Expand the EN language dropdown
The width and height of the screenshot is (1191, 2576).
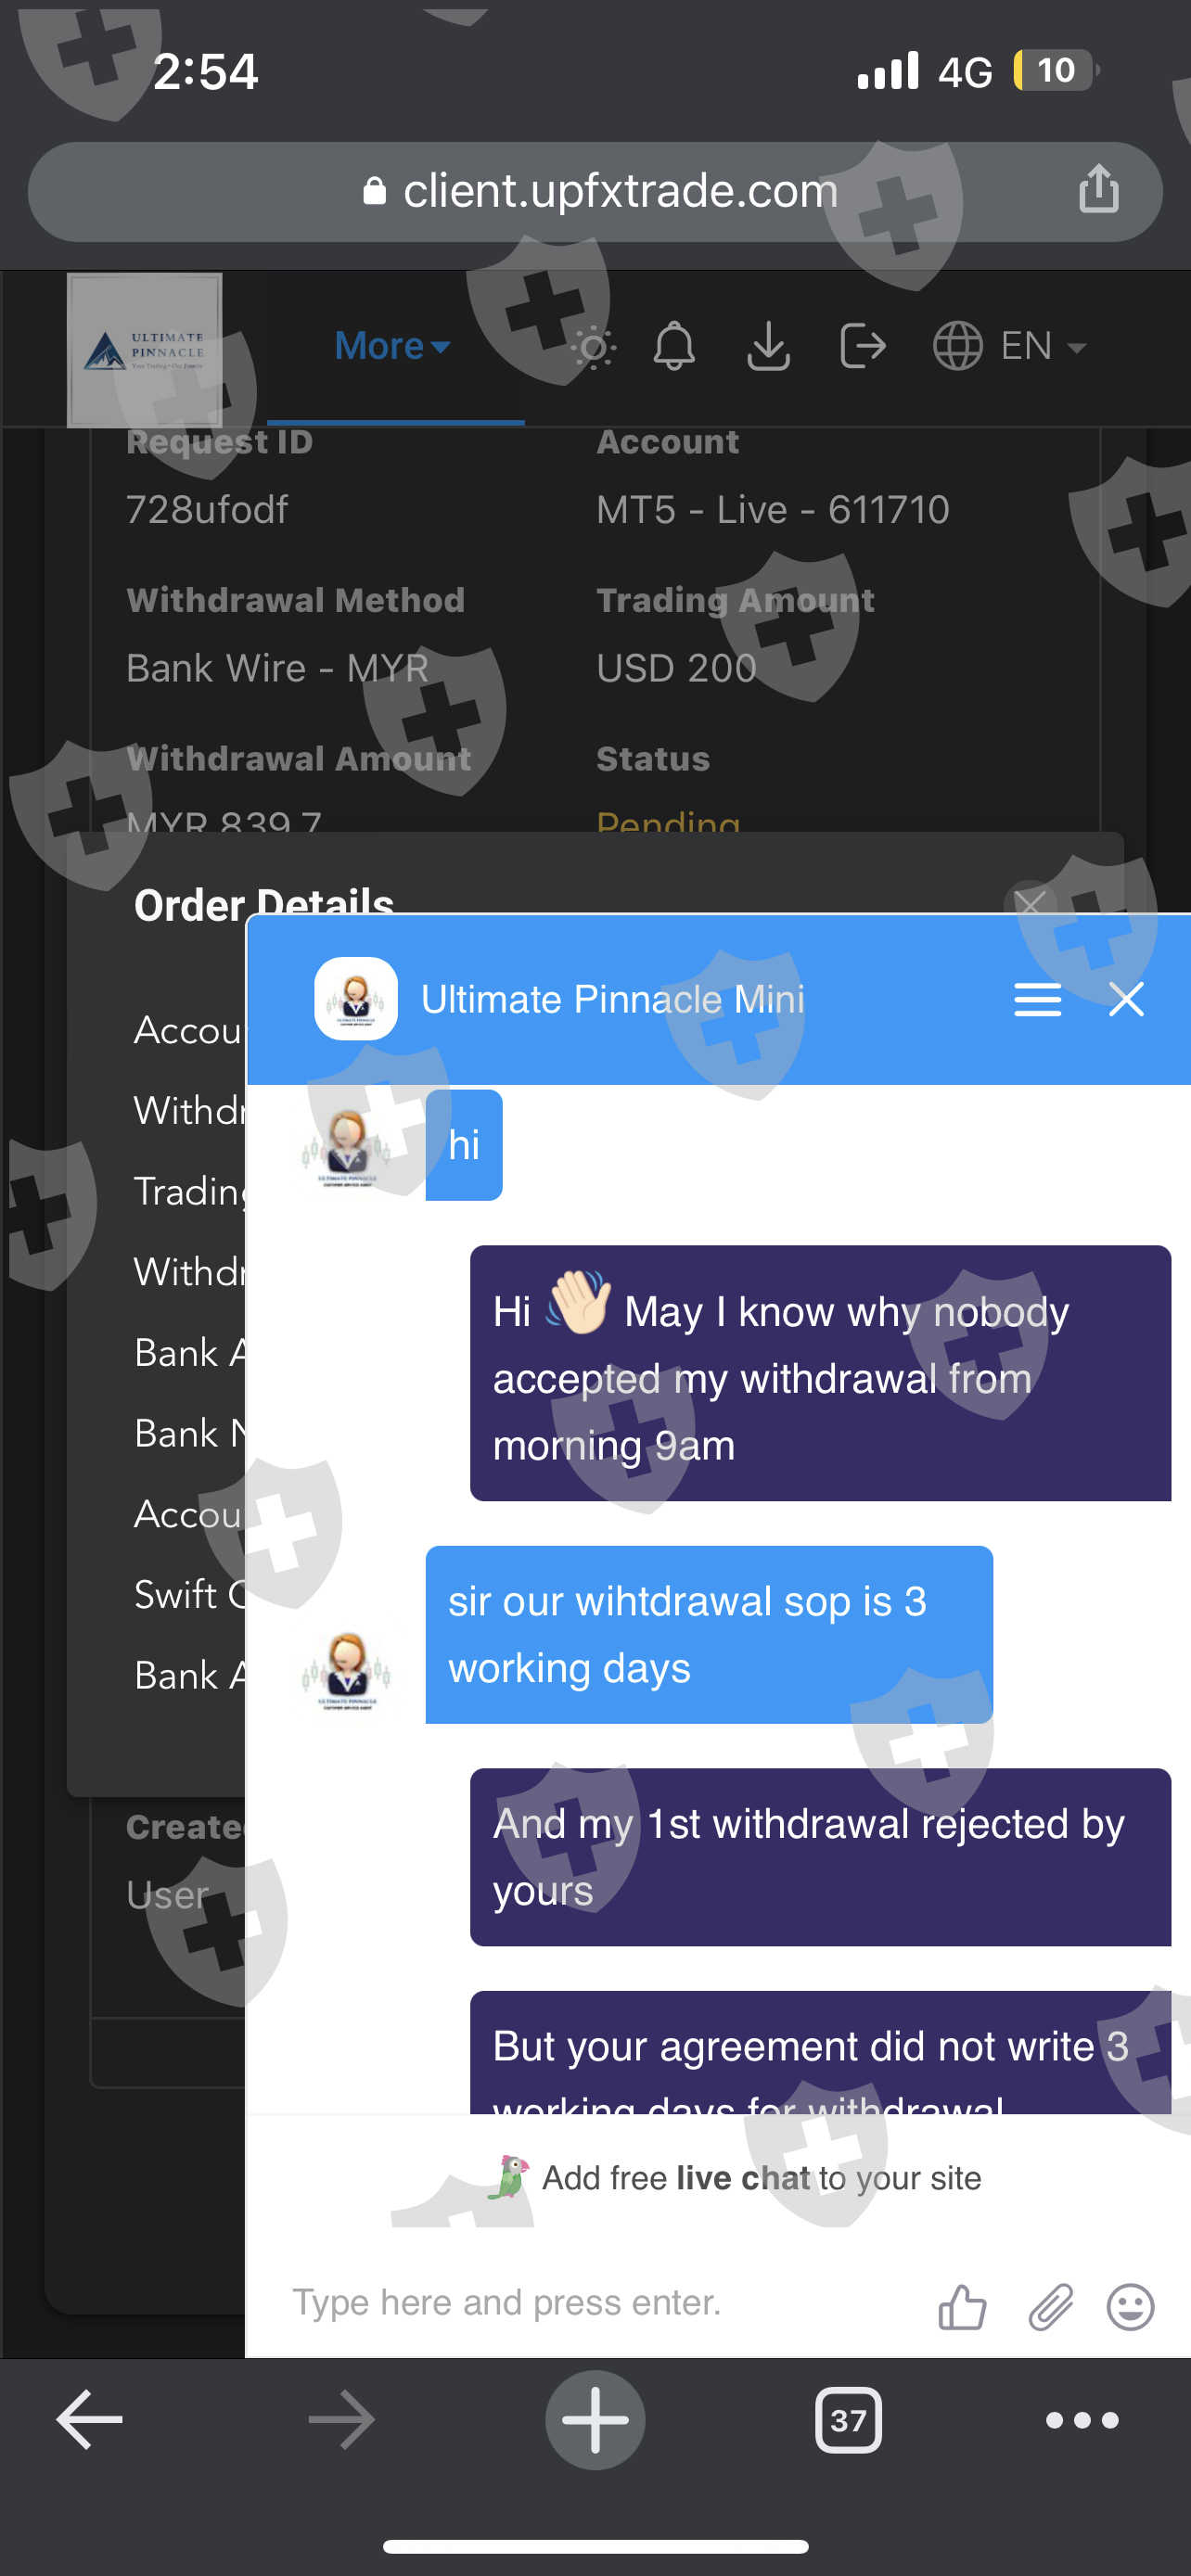[1010, 346]
